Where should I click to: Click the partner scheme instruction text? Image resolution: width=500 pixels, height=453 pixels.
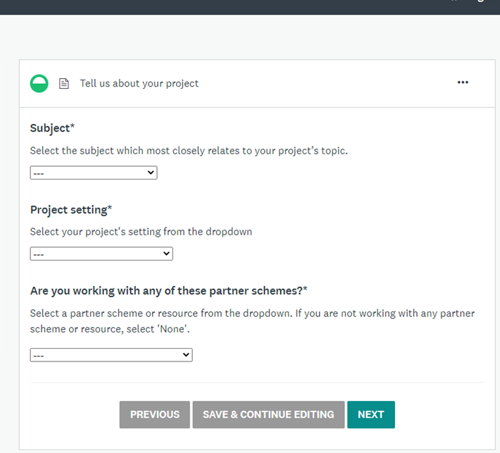[252, 321]
